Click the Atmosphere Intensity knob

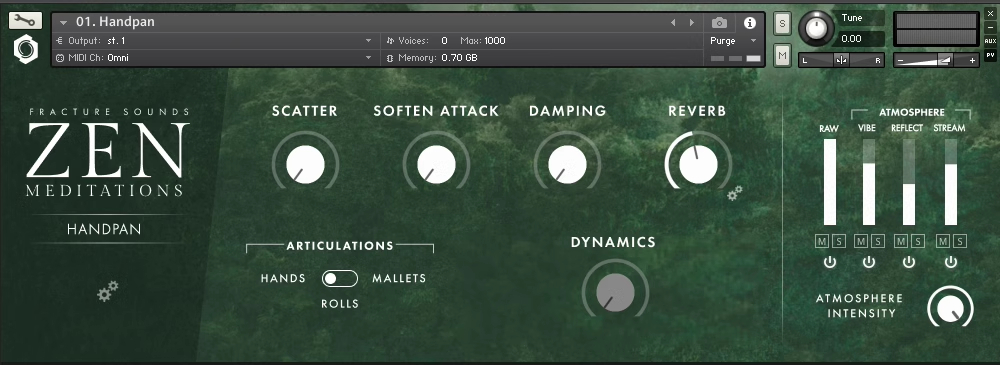(x=950, y=307)
